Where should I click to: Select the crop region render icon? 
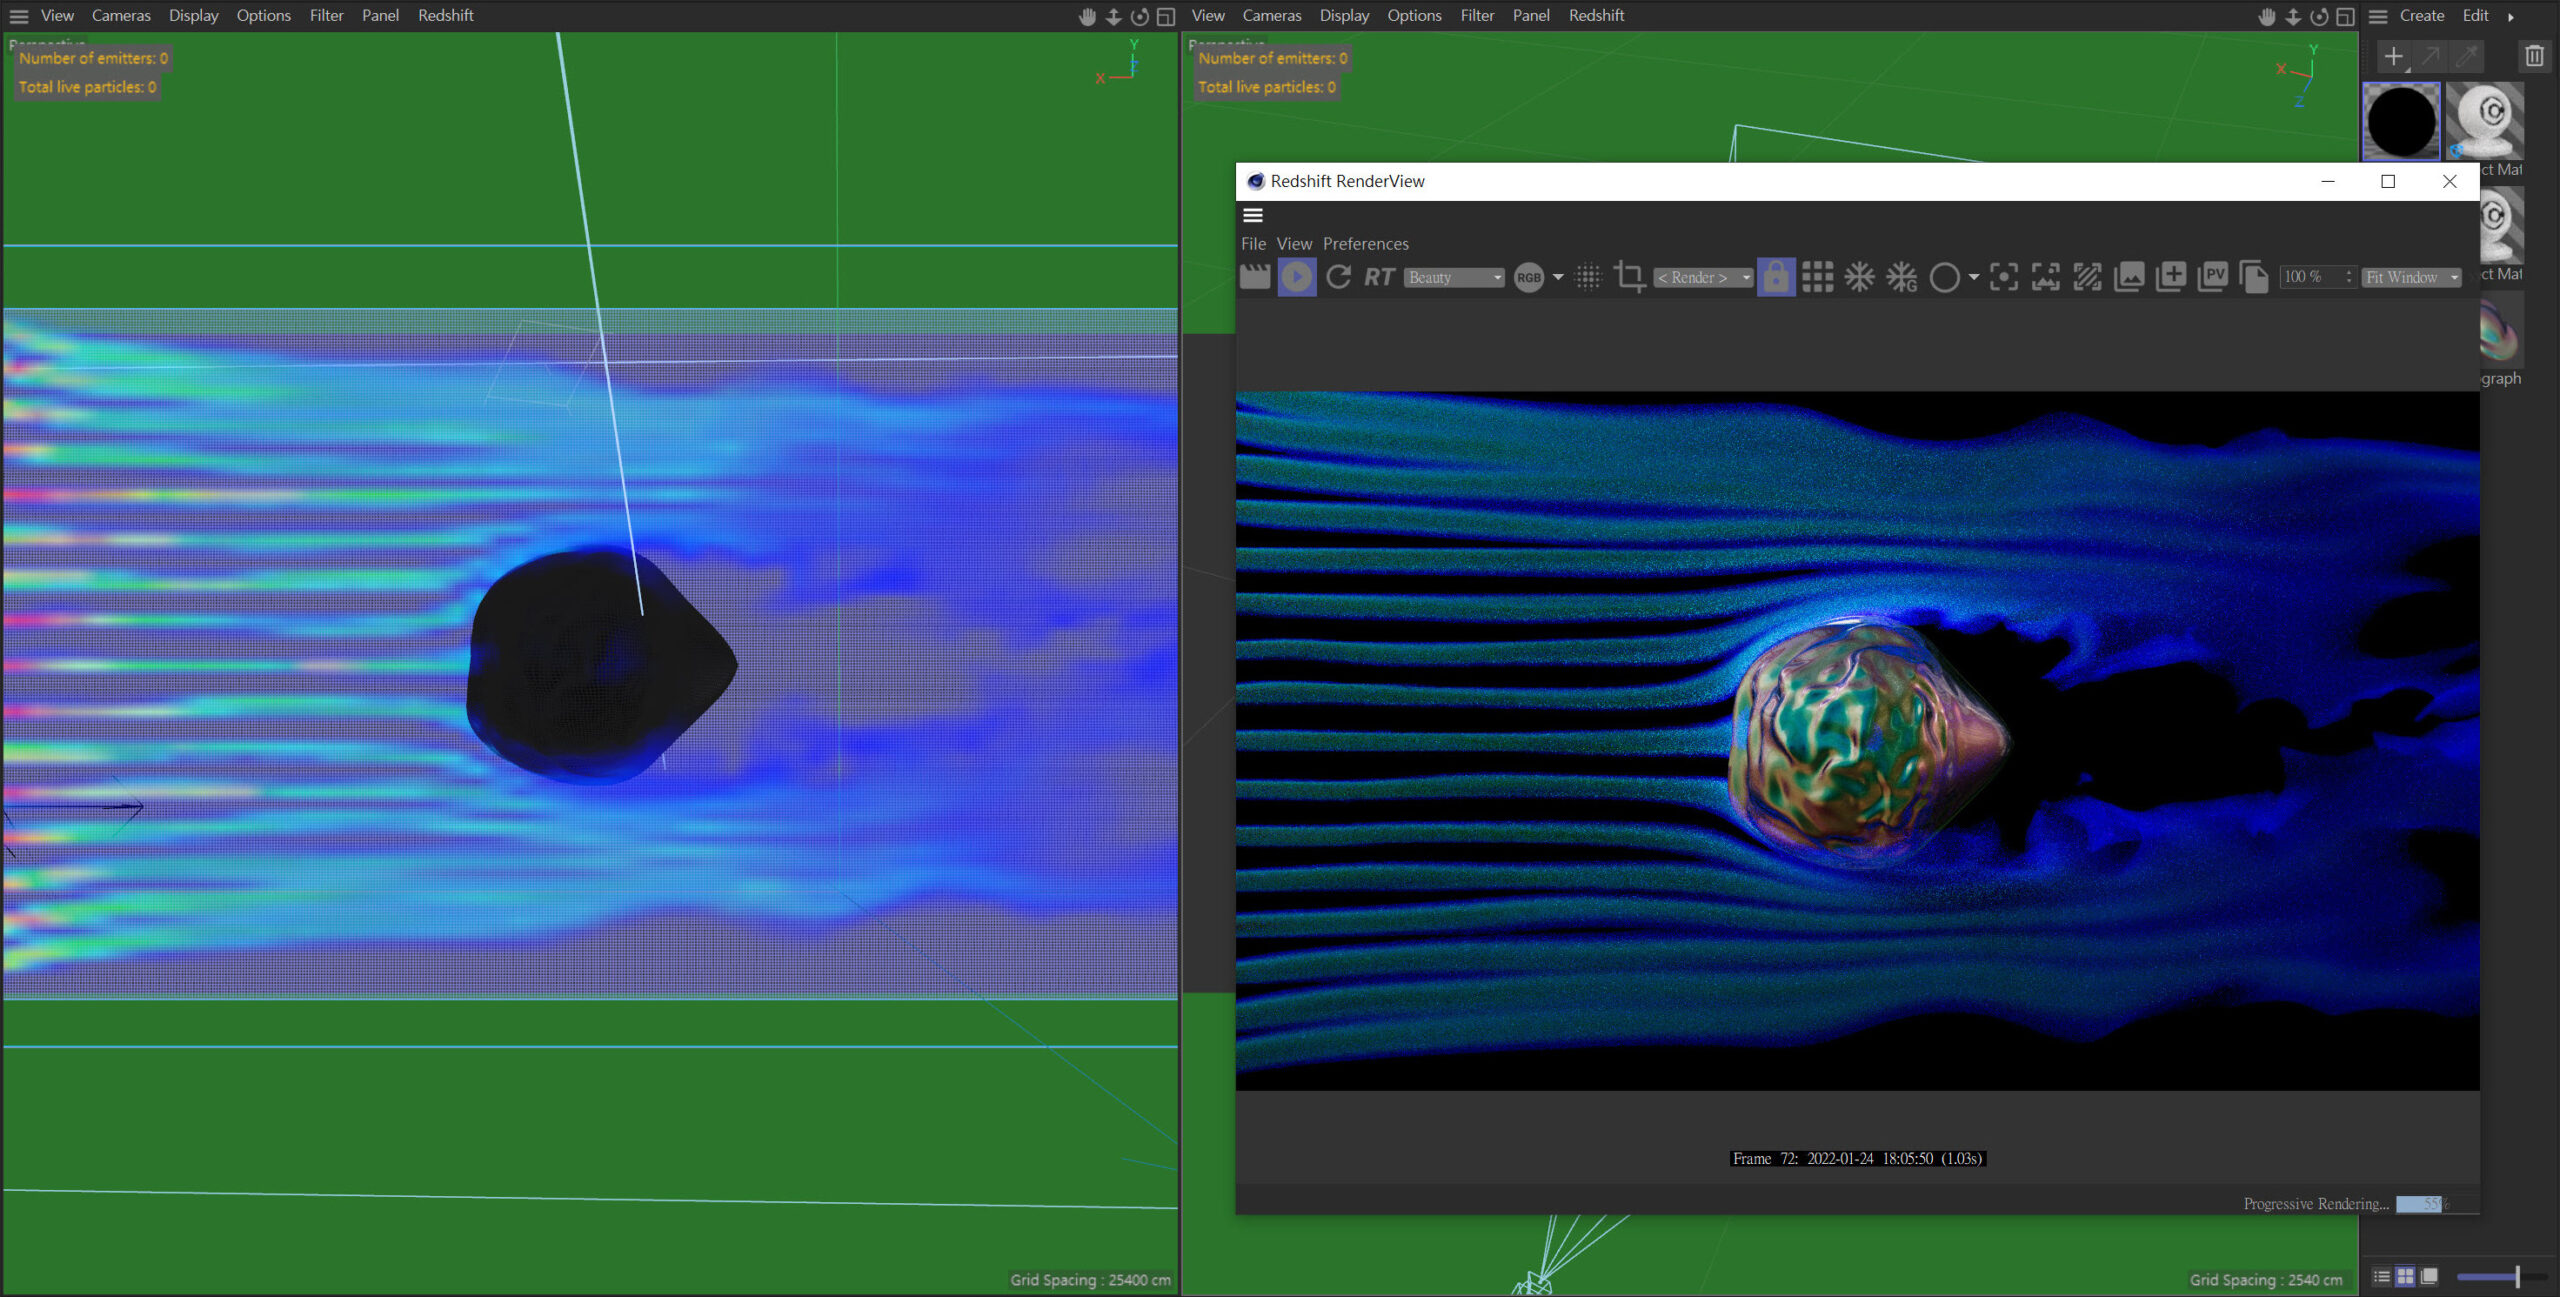1629,277
